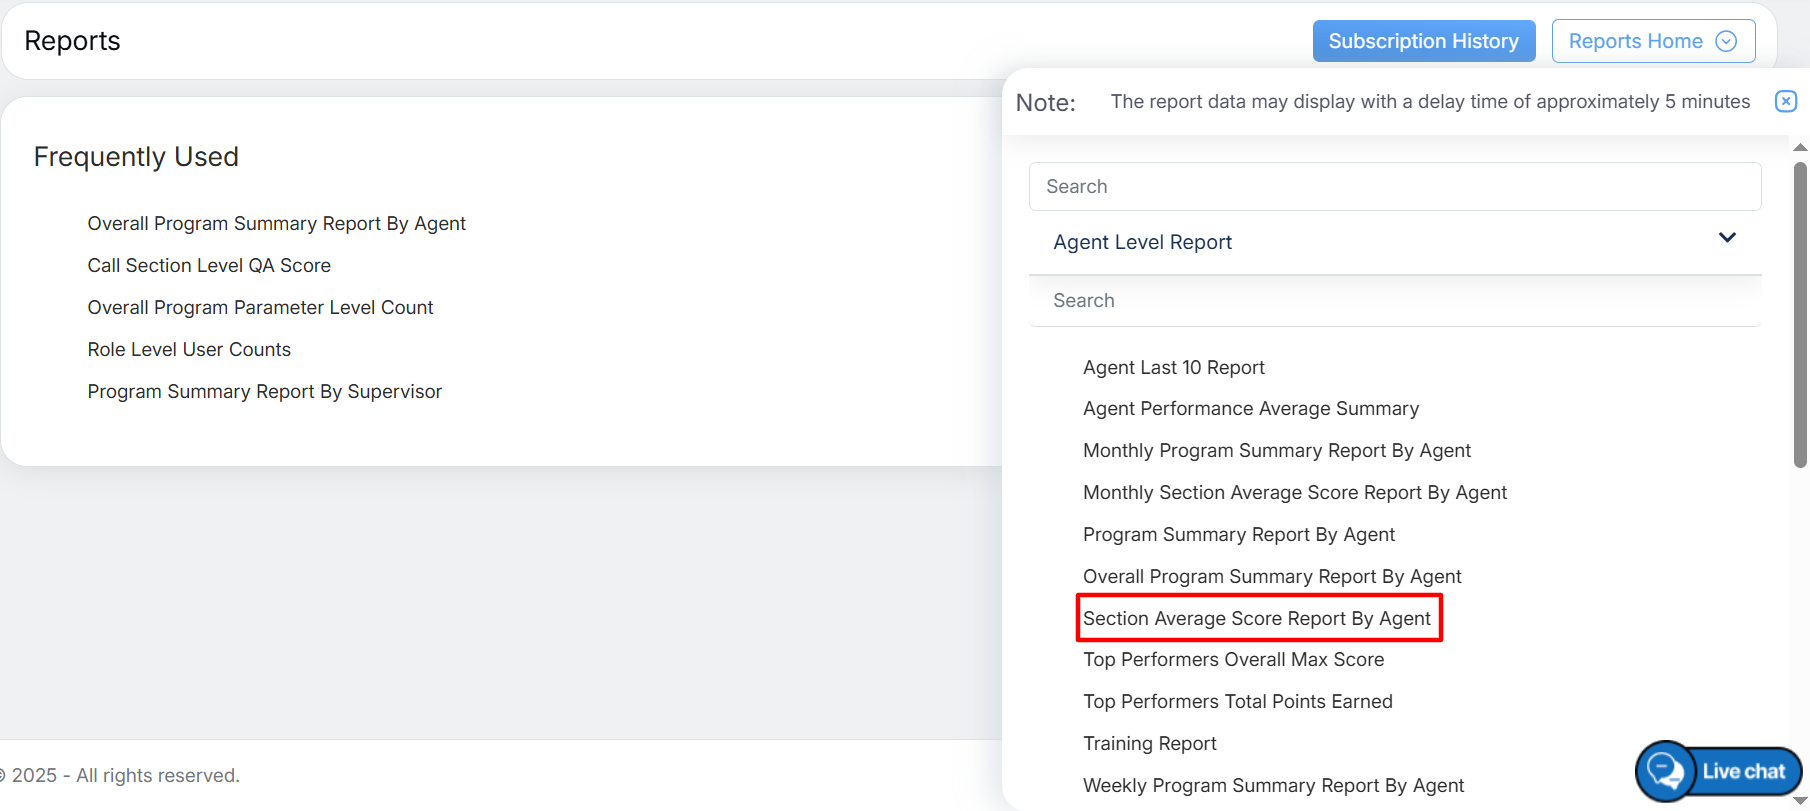Open the Live chat widget

pos(1719,771)
